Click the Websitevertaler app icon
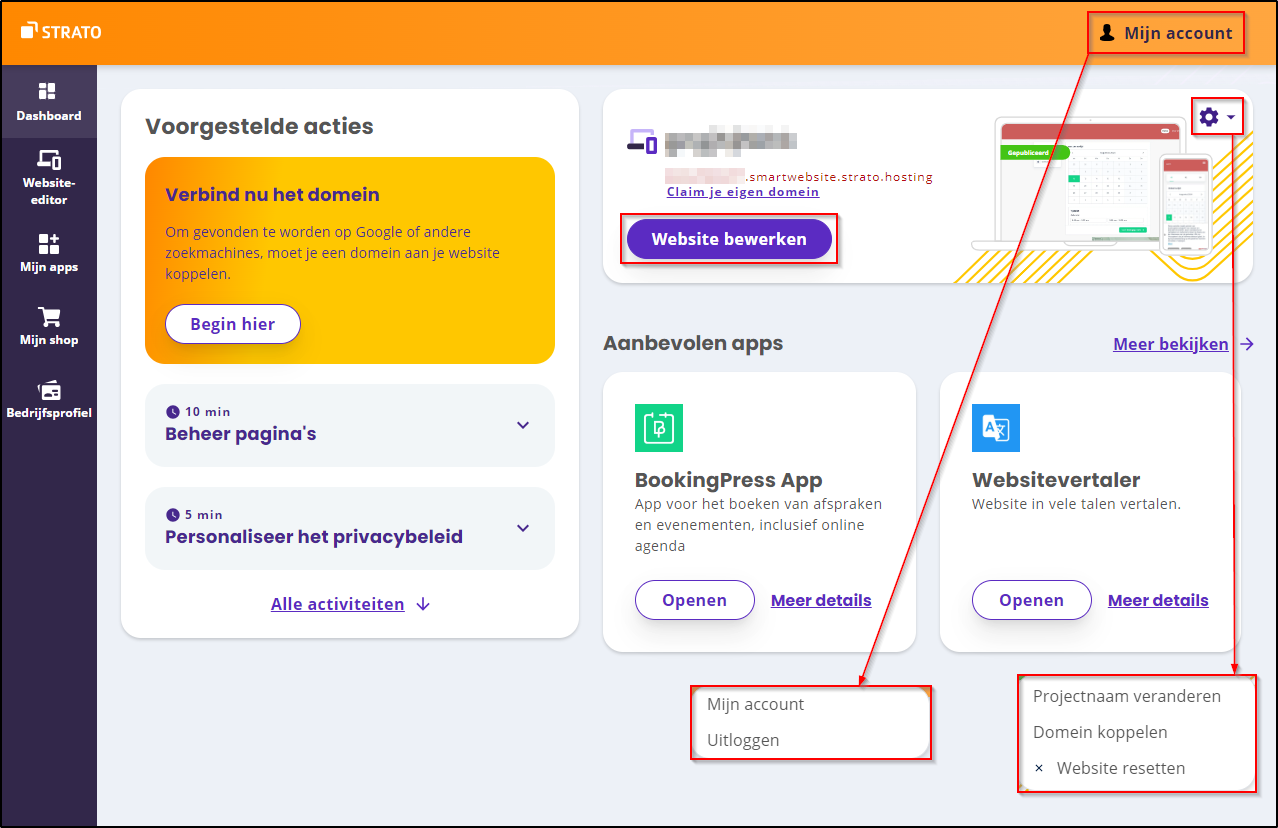This screenshot has width=1278, height=828. pos(995,428)
